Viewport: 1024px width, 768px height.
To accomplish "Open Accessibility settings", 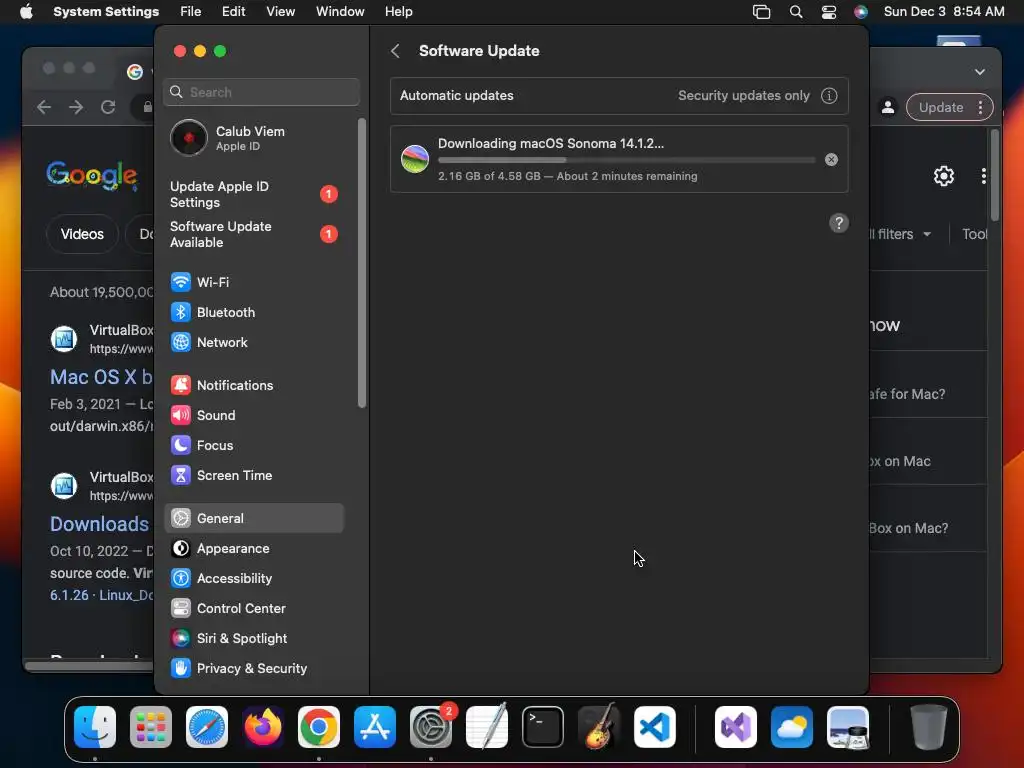I will pos(253,579).
